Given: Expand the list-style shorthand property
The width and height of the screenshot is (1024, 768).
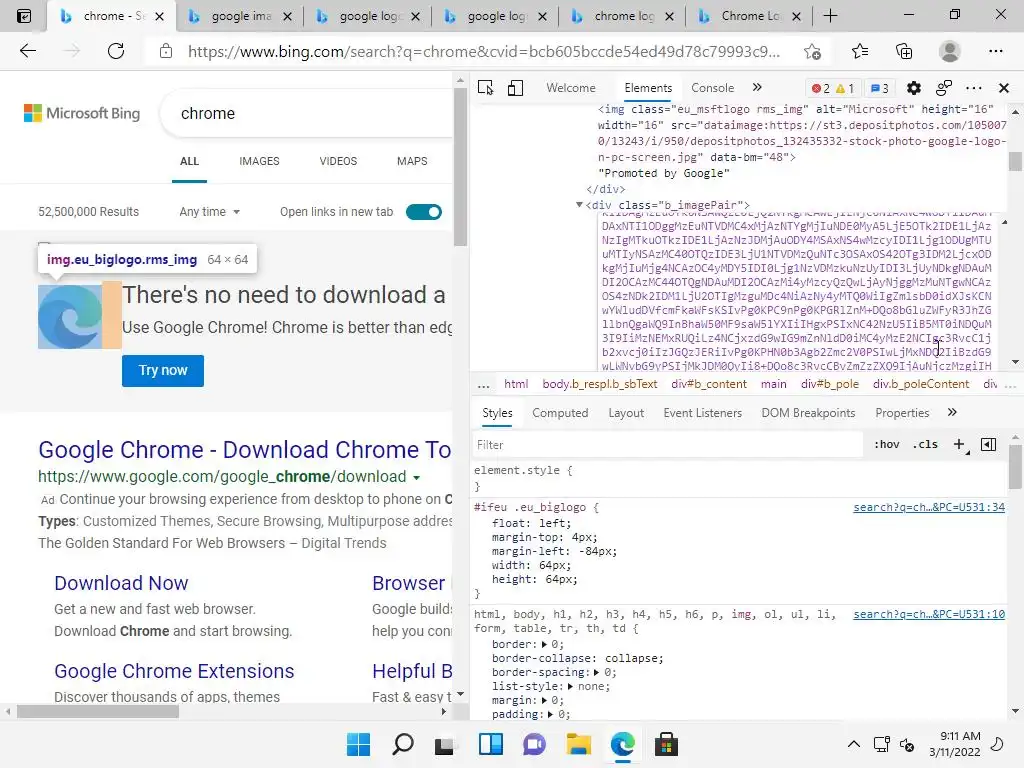Looking at the screenshot, I should click(x=570, y=686).
